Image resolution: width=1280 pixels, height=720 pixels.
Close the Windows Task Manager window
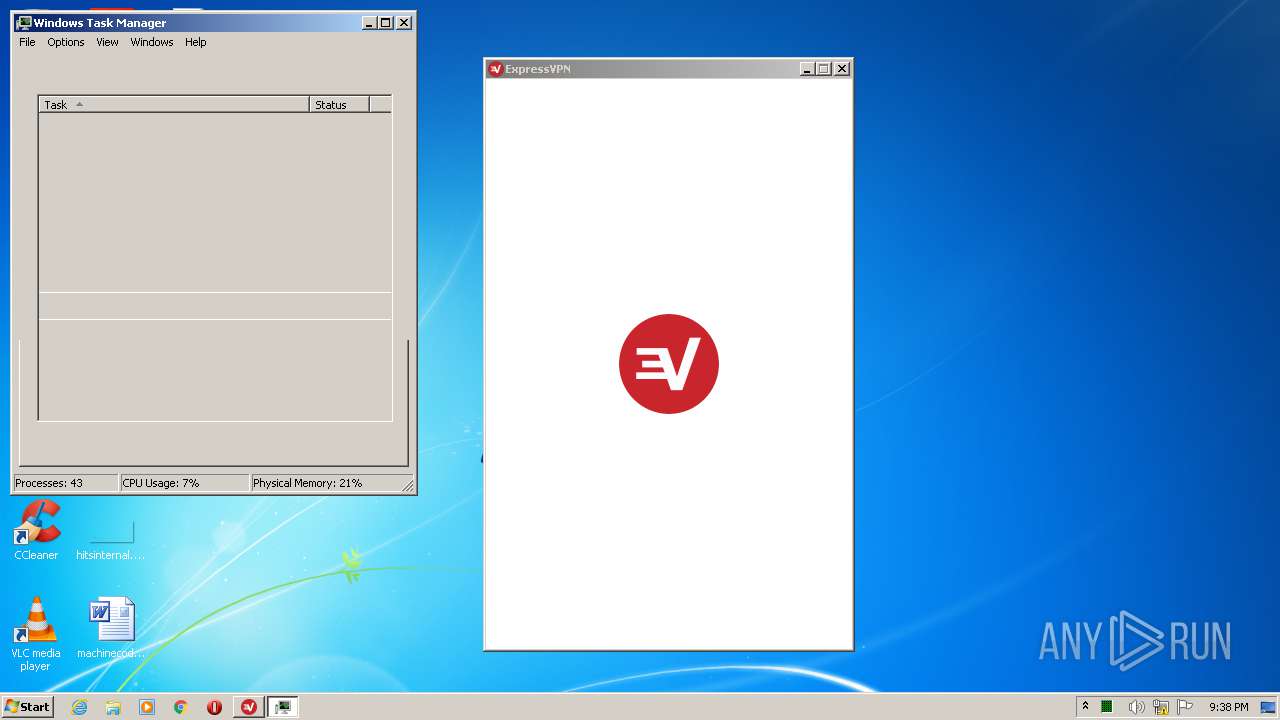tap(404, 22)
